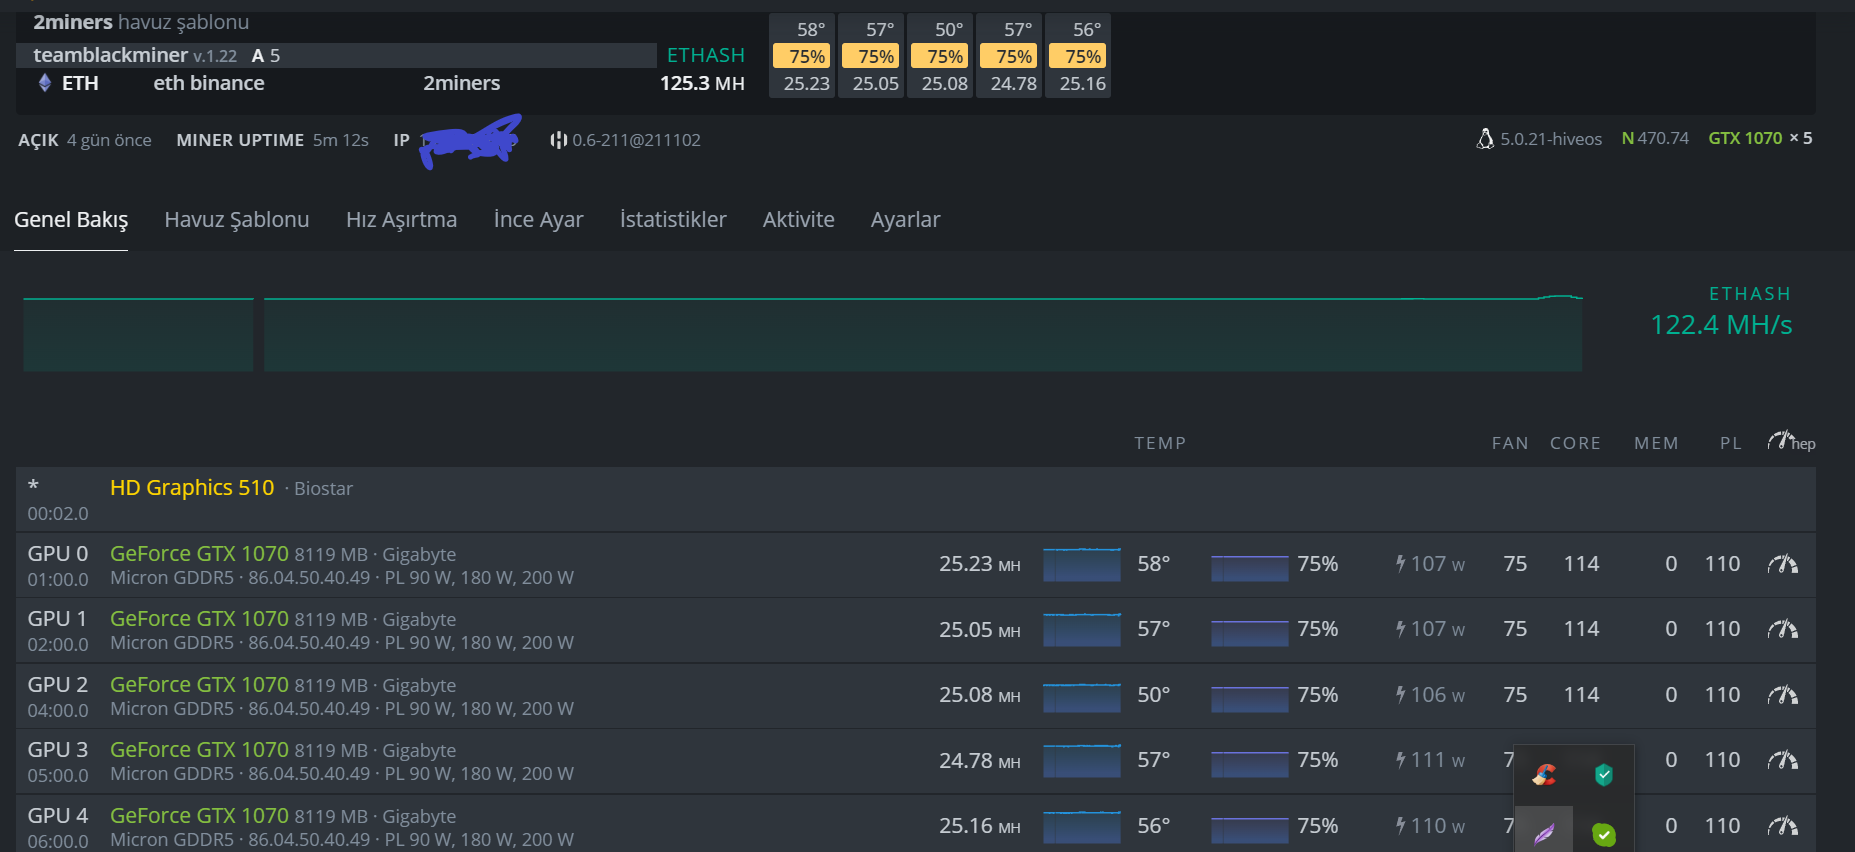Open overclock gauge icon for GPU 4
The width and height of the screenshot is (1855, 852).
1782,826
